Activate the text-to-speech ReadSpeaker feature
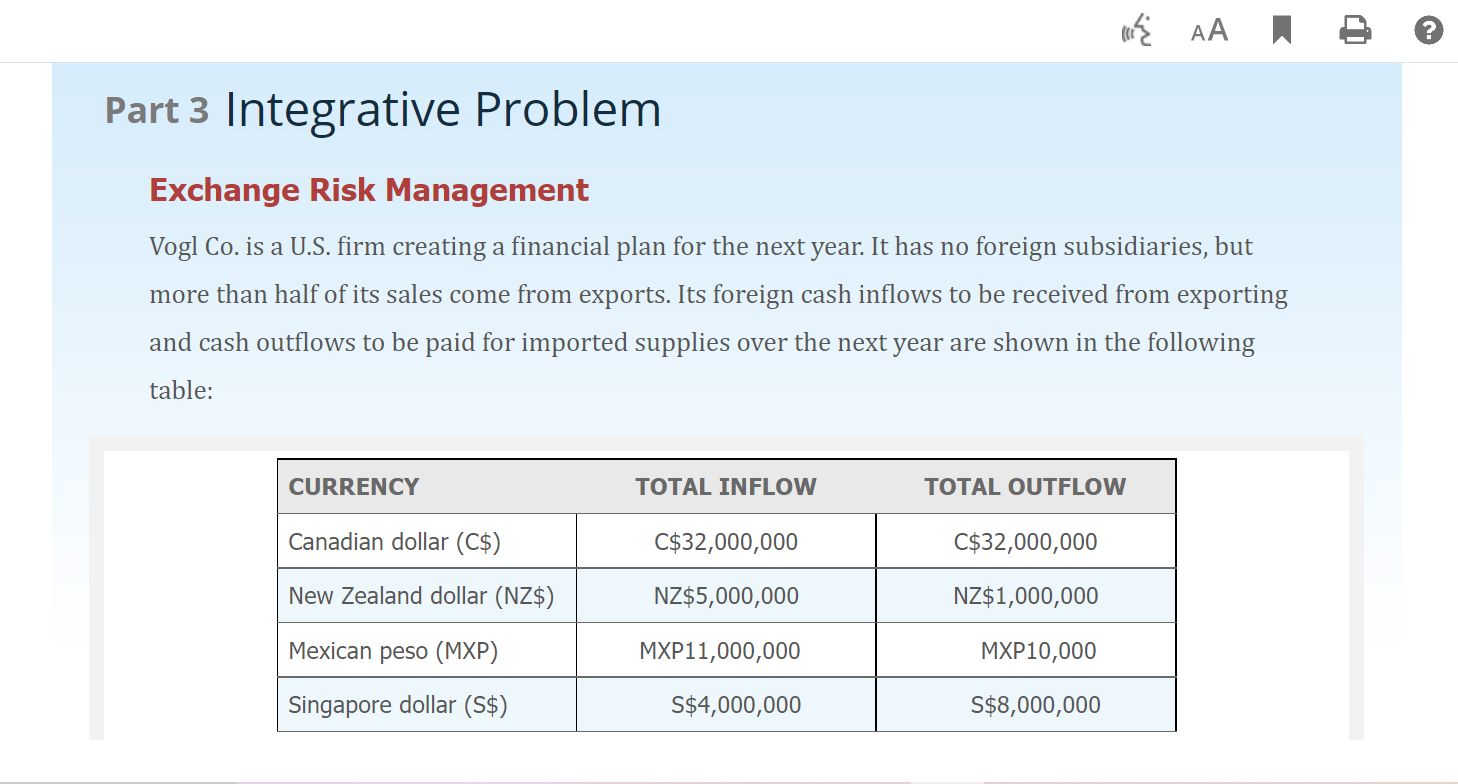The width and height of the screenshot is (1458, 784). (1137, 30)
